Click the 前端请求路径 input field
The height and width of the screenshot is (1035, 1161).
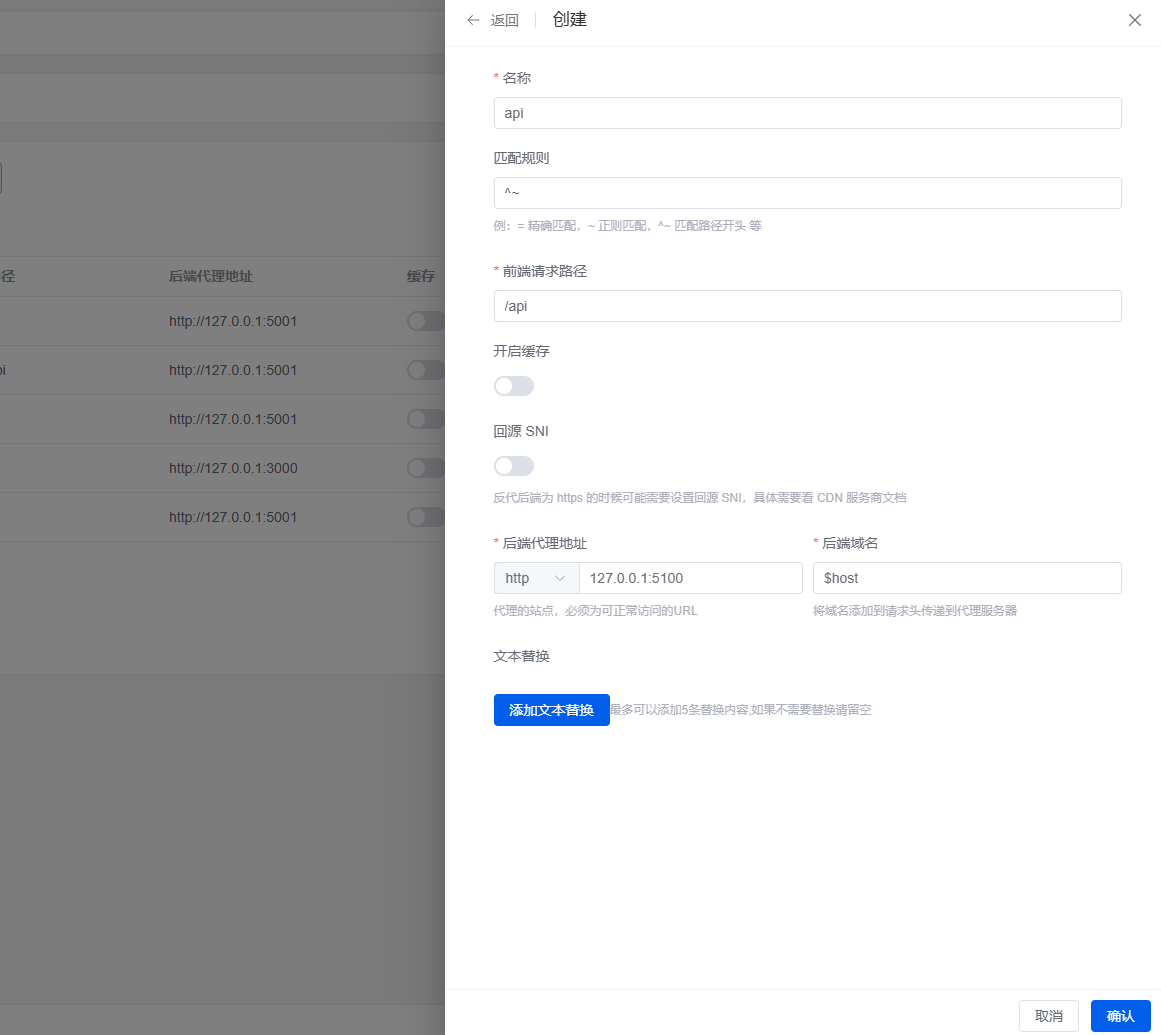(x=807, y=306)
